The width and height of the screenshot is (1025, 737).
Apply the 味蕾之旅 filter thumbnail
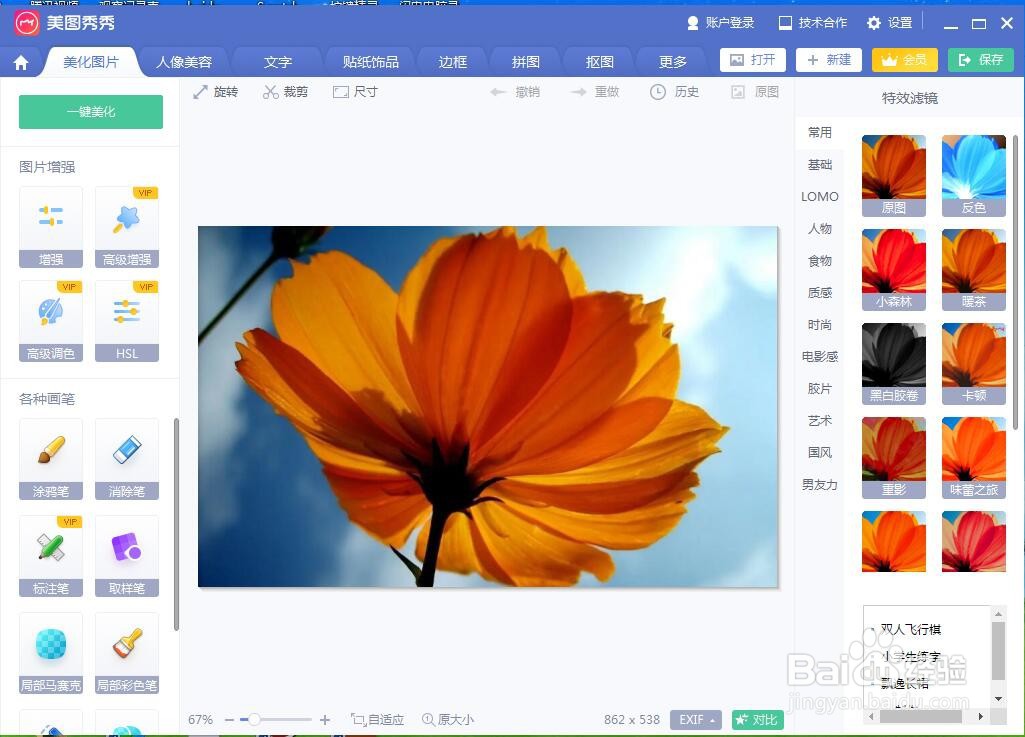(x=973, y=458)
